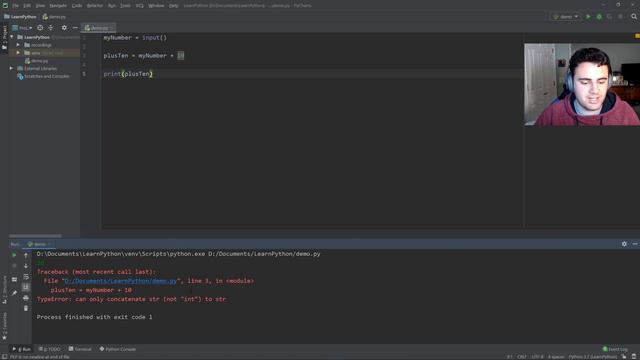Screen dimensions: 640x360
Task: Clear console output with trash icon
Action: (26, 309)
